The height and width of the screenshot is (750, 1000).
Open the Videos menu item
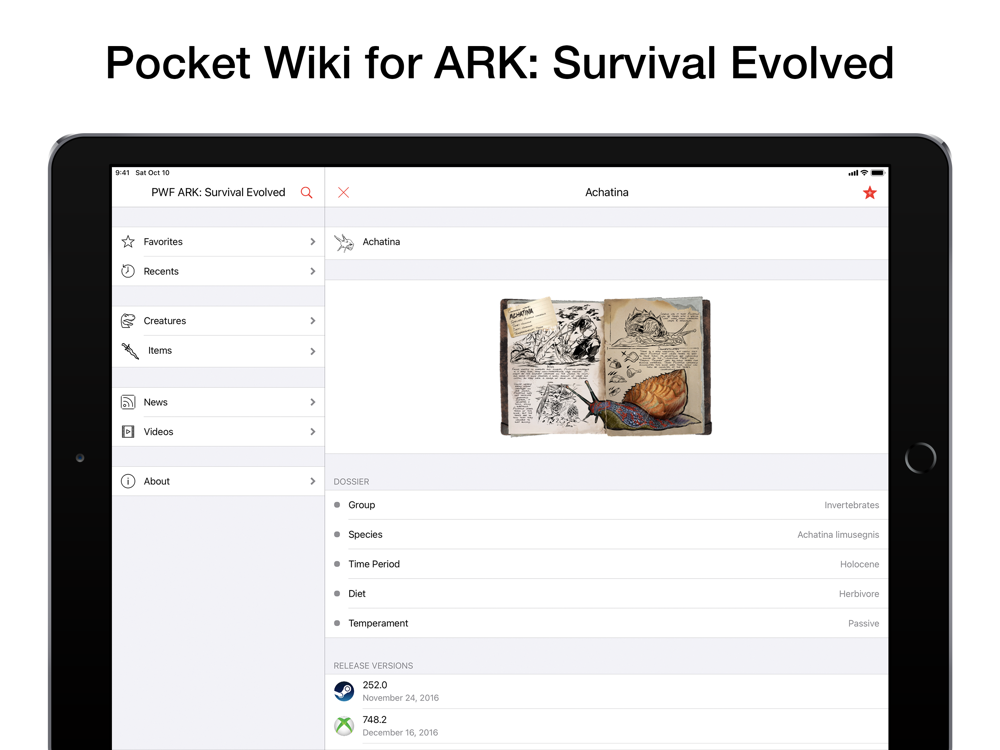[218, 432]
